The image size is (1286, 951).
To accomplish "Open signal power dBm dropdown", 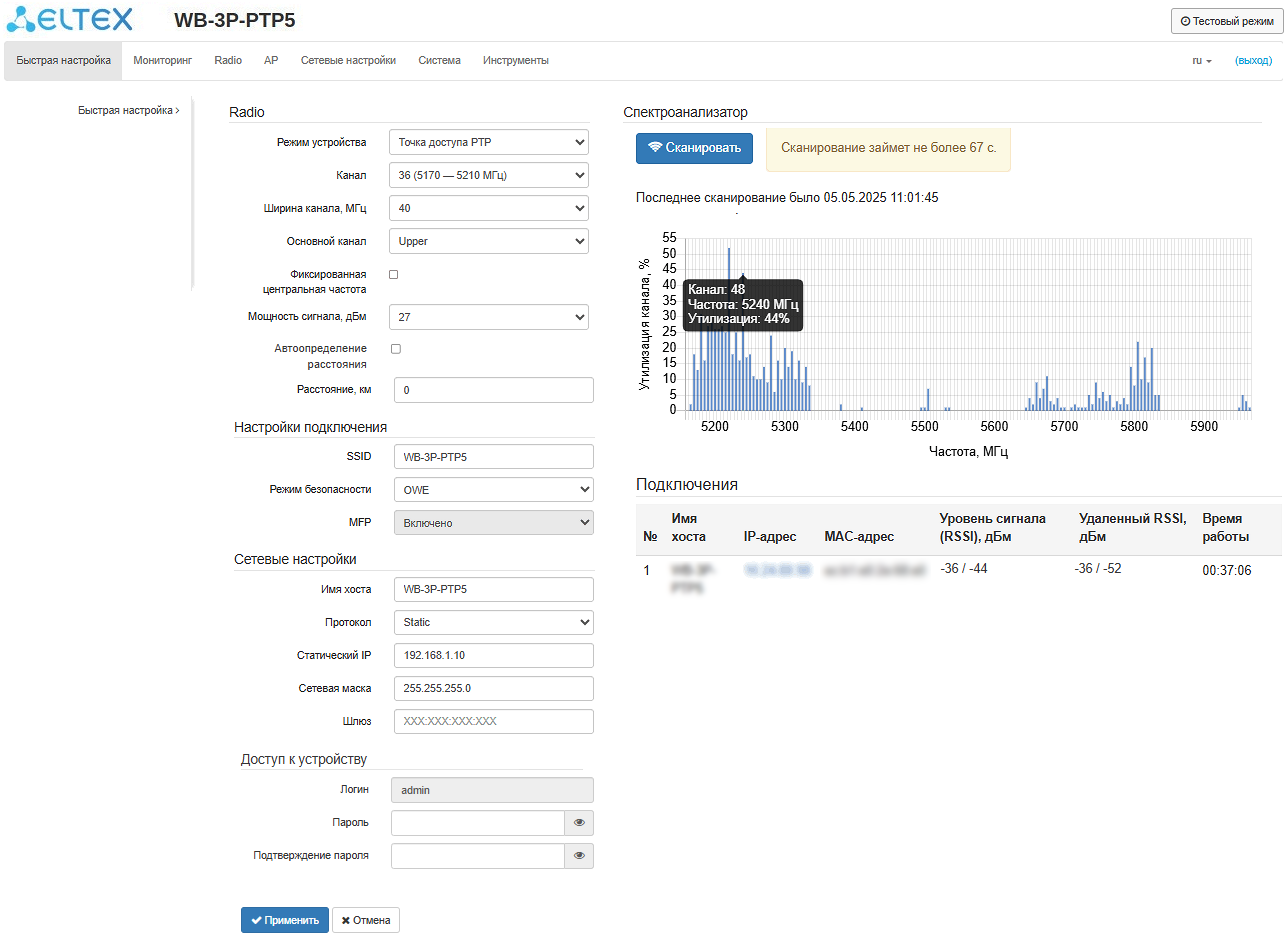I will click(x=488, y=317).
